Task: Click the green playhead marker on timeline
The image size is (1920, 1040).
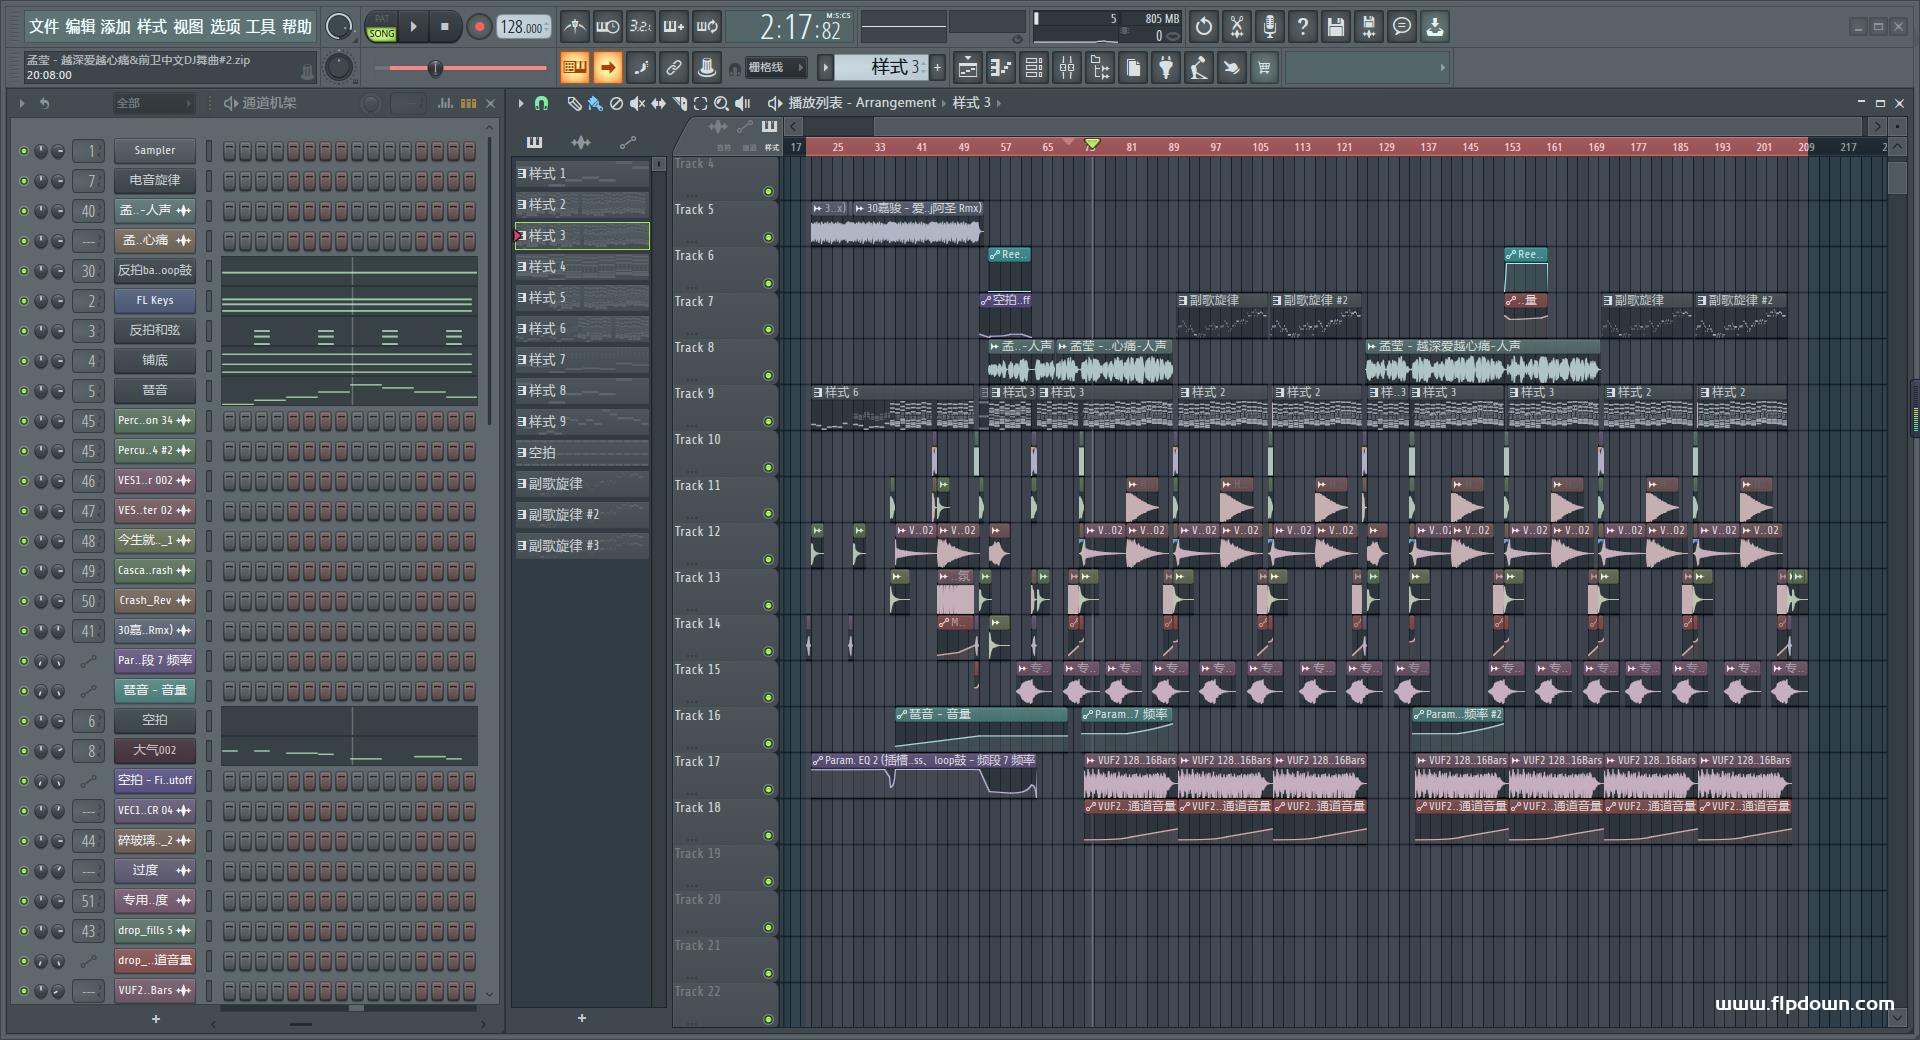Action: (x=1092, y=145)
